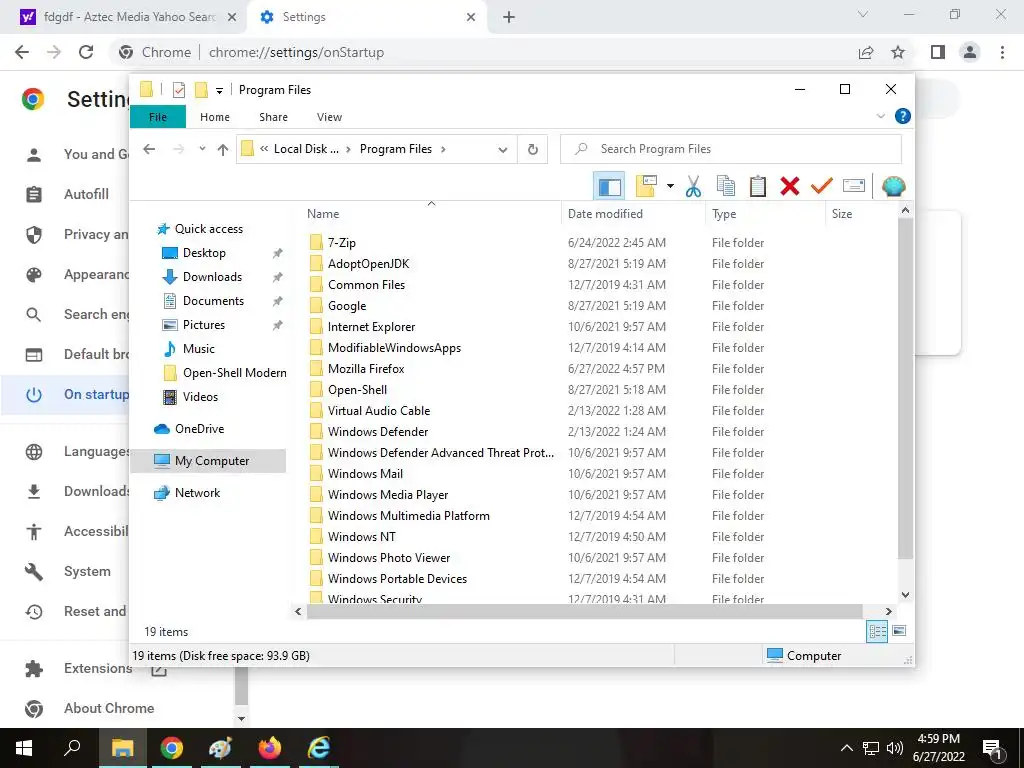
Task: Open a new Chrome tab with plus button
Action: pyautogui.click(x=509, y=18)
